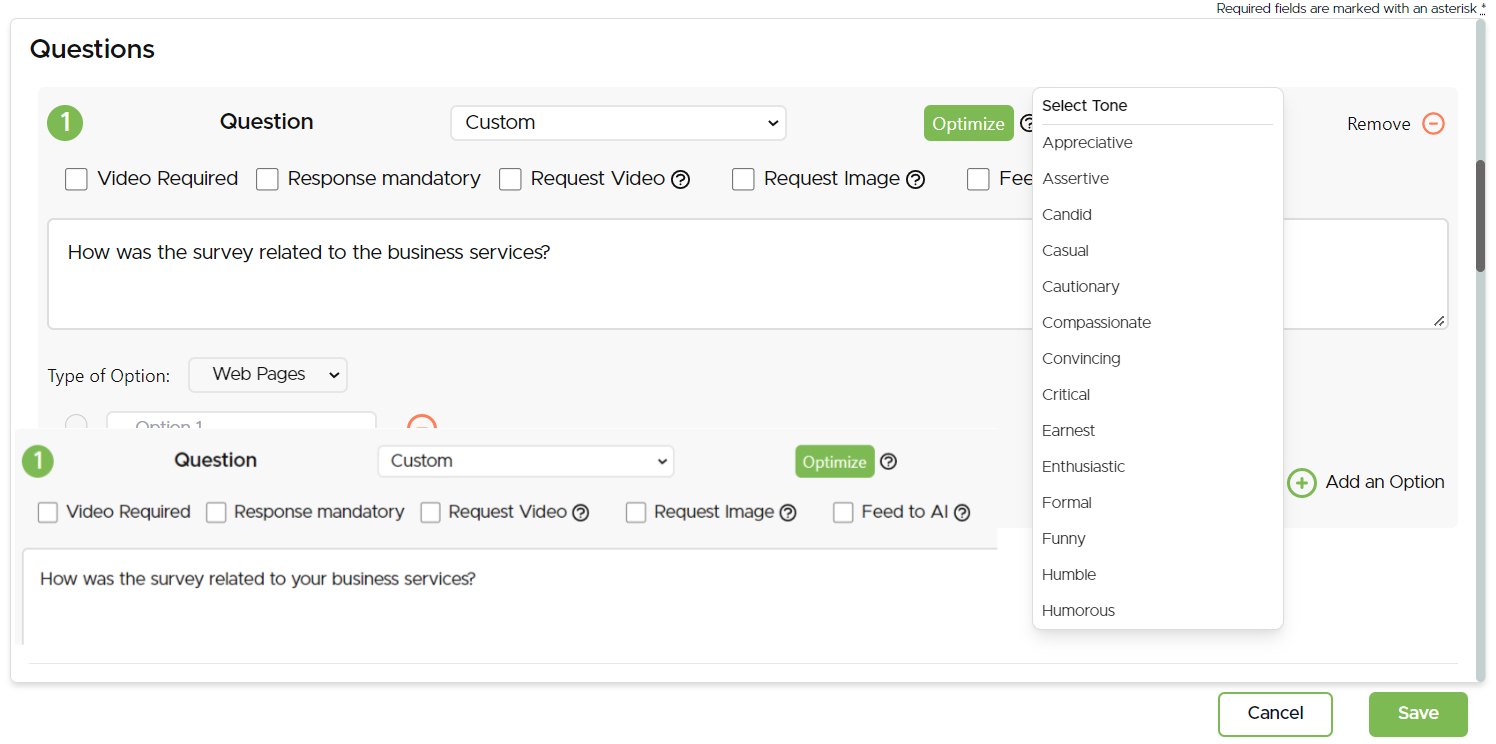Expand the Web Pages option type dropdown
This screenshot has height=744, width=1496.
pos(268,375)
